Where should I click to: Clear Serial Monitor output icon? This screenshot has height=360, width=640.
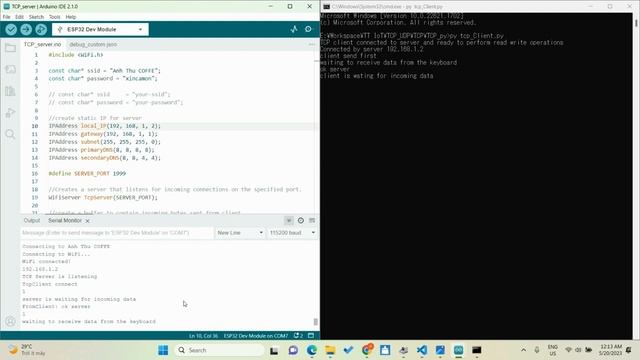click(x=312, y=220)
